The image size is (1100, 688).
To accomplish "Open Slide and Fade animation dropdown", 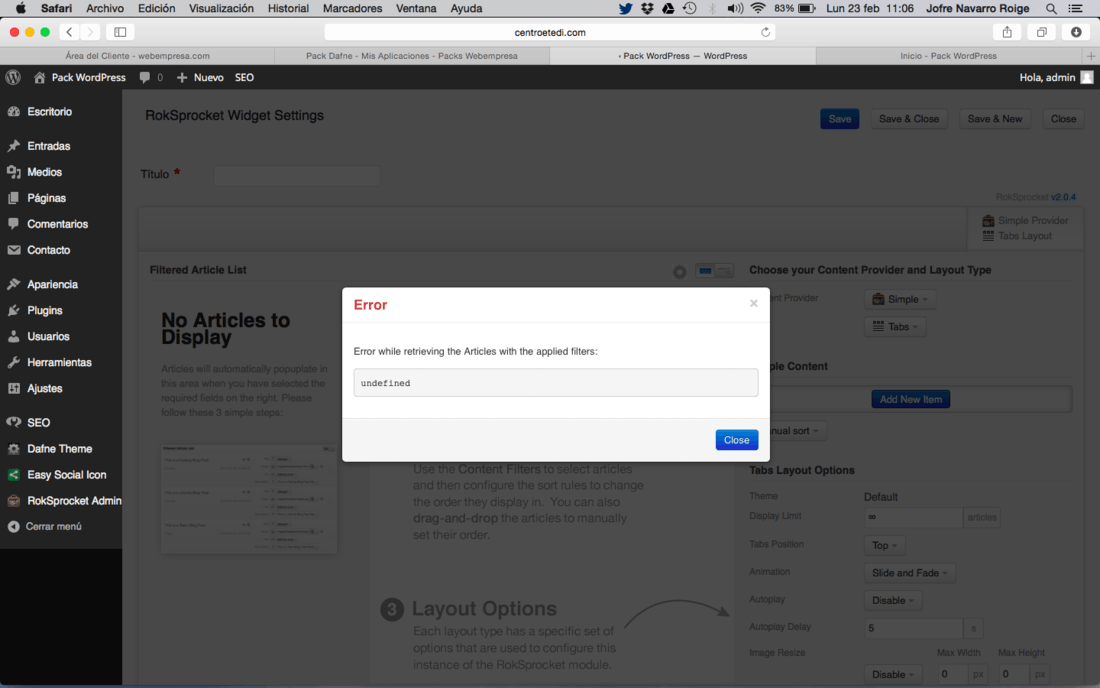I will [909, 573].
